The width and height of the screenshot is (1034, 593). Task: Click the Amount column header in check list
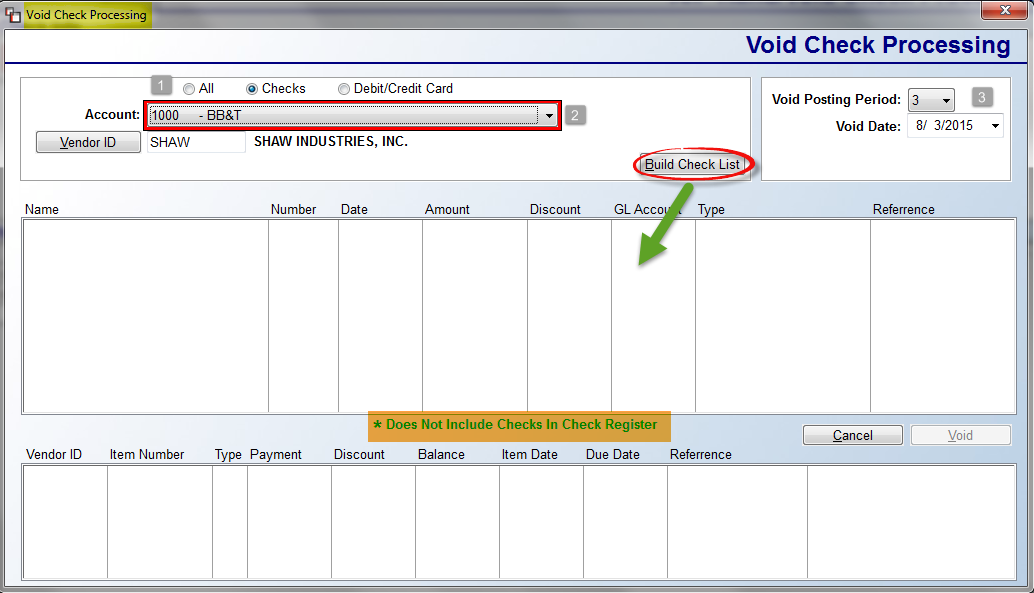coord(447,210)
